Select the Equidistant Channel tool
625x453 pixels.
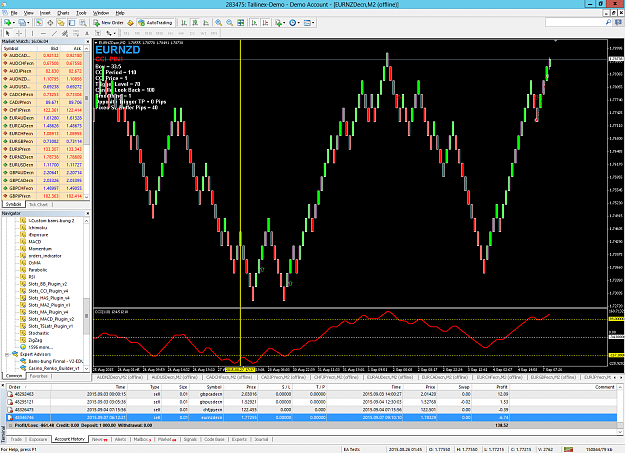coord(65,33)
